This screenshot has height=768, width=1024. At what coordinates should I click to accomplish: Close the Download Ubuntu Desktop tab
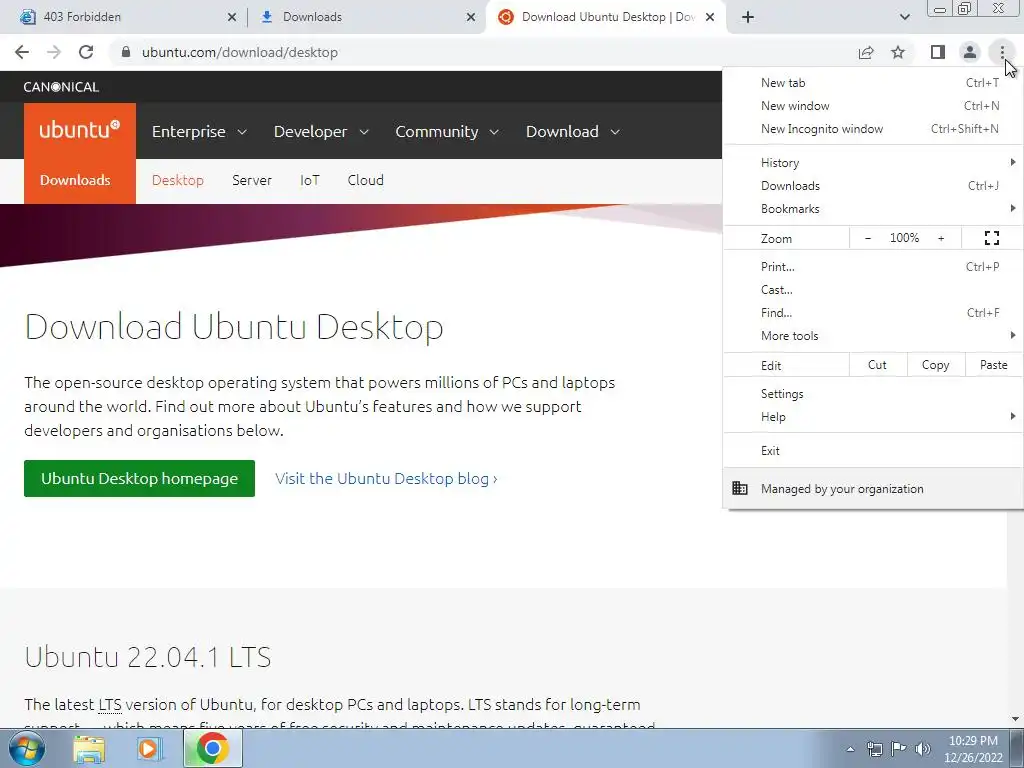[711, 17]
